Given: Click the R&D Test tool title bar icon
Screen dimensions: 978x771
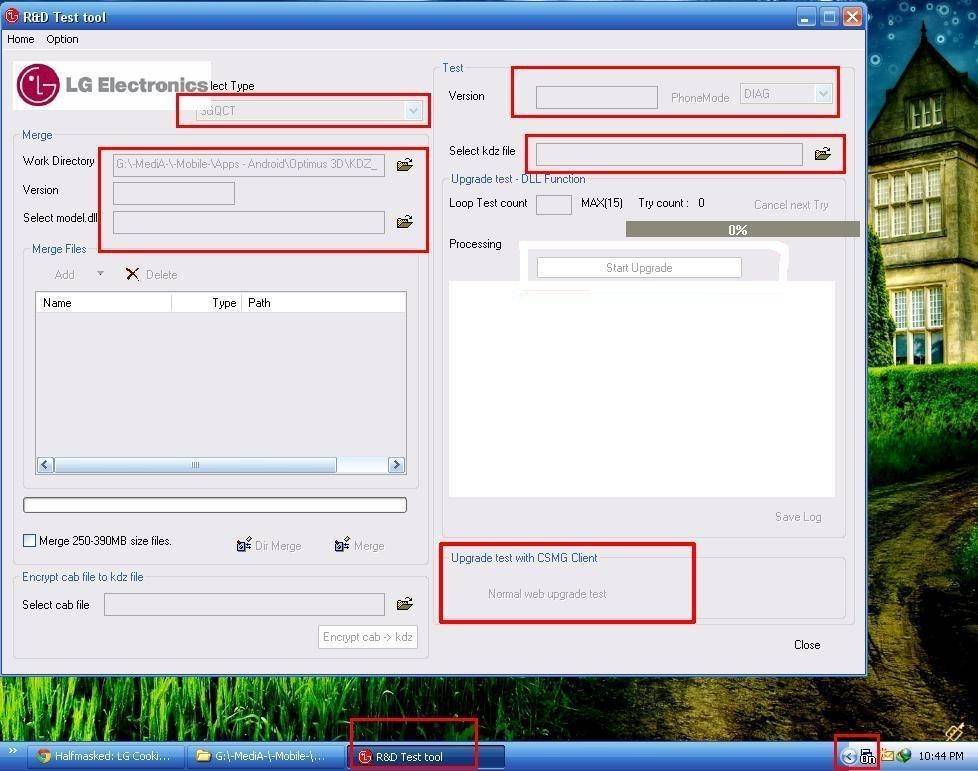Looking at the screenshot, I should click(12, 16).
